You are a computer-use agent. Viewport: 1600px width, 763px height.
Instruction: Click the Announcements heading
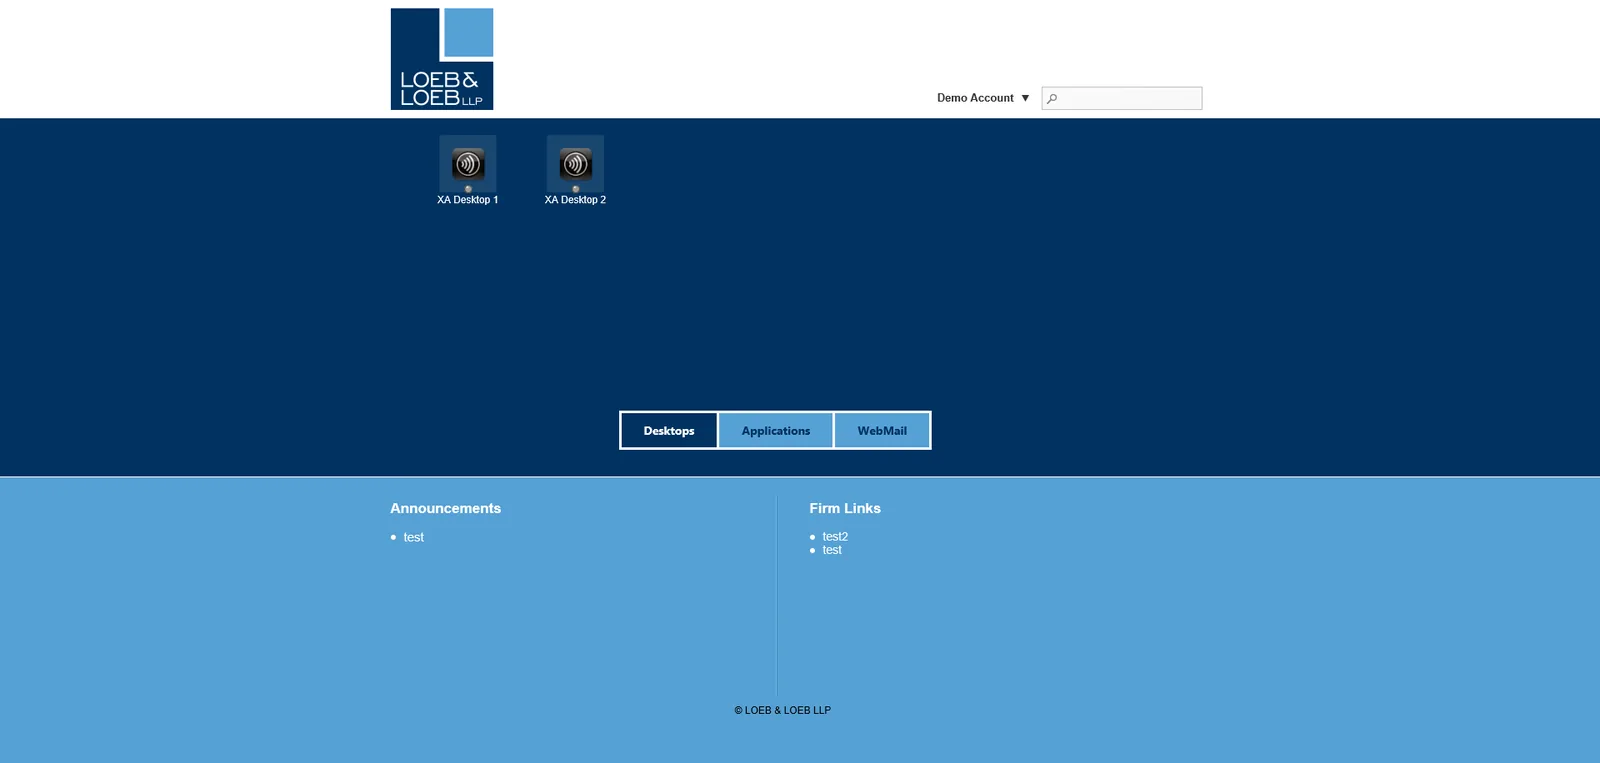click(446, 508)
